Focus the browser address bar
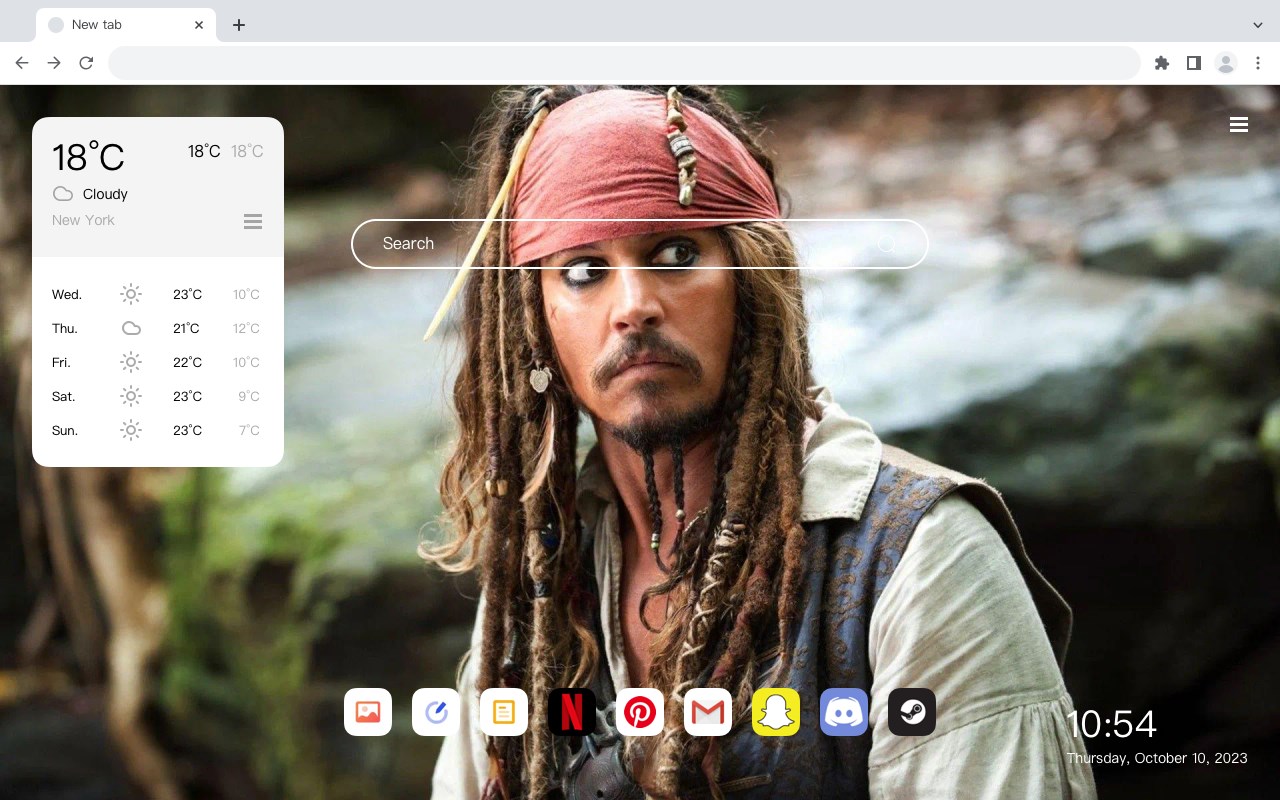The image size is (1280, 800). (624, 63)
